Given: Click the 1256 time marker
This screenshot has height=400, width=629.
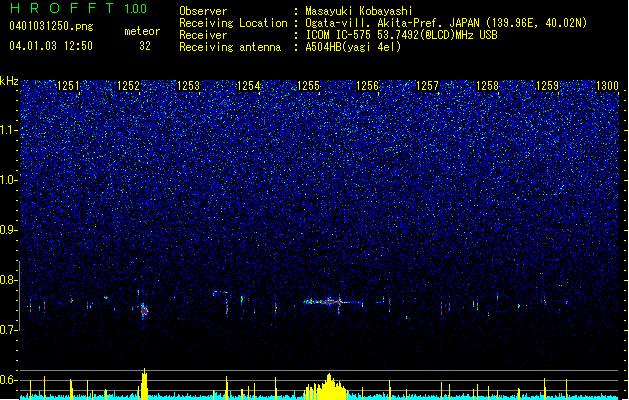Looking at the screenshot, I should coord(367,86).
